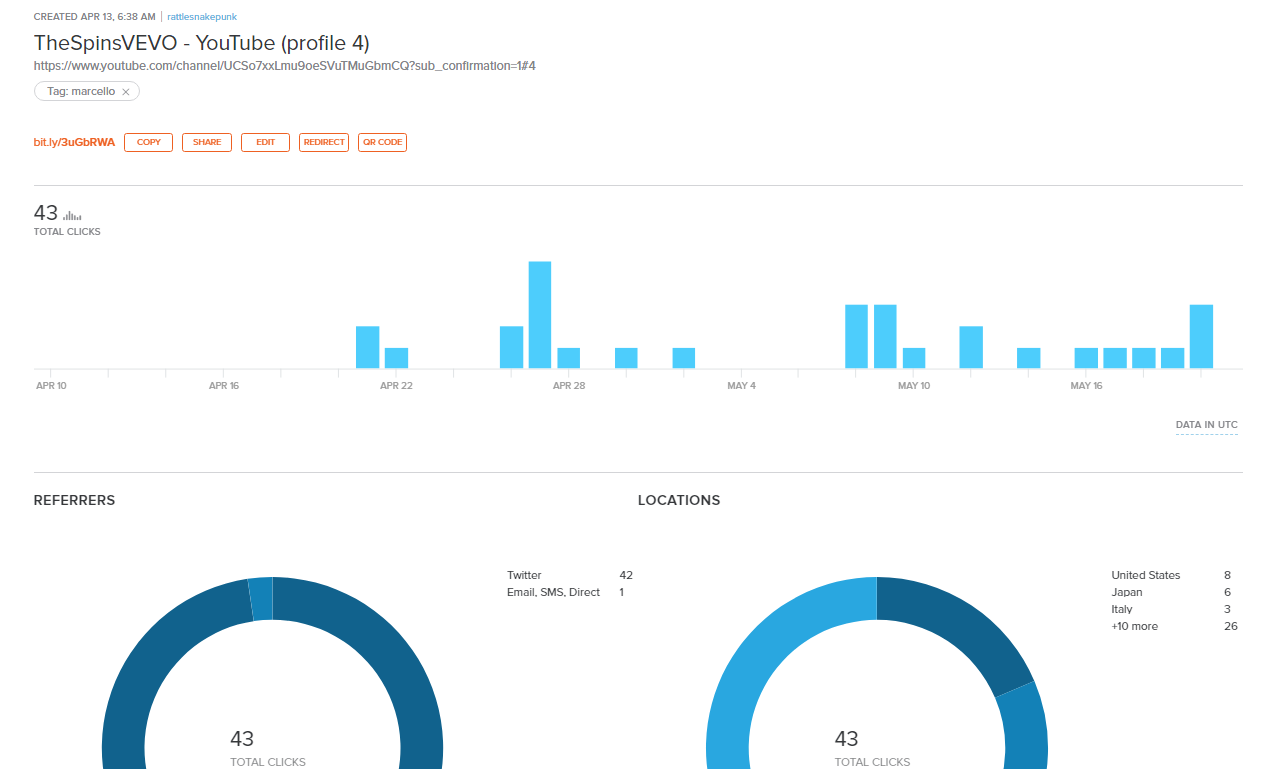1271x769 pixels.
Task: Click the small bar-chart icon beside total clicks
Action: tap(72, 215)
